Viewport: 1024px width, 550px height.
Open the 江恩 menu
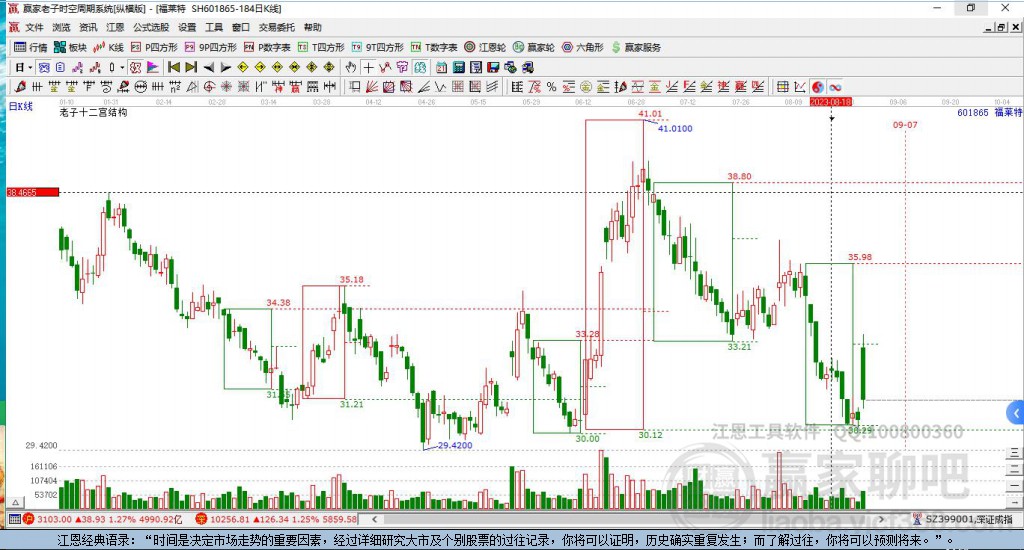tap(115, 27)
